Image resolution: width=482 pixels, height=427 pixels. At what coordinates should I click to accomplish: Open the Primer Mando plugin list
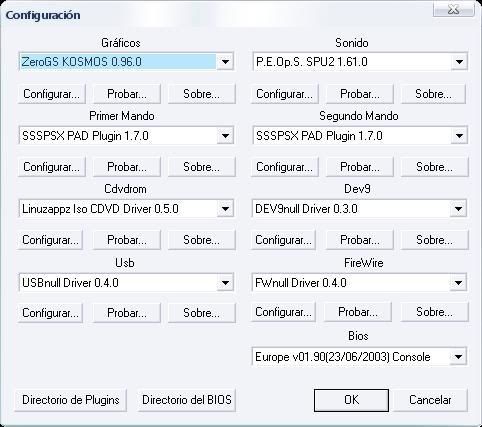[225, 136]
